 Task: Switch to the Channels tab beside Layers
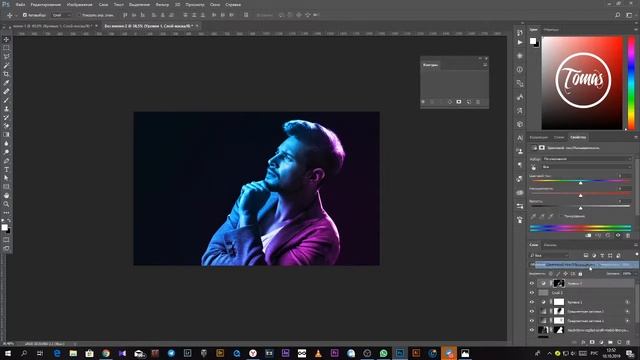point(550,245)
